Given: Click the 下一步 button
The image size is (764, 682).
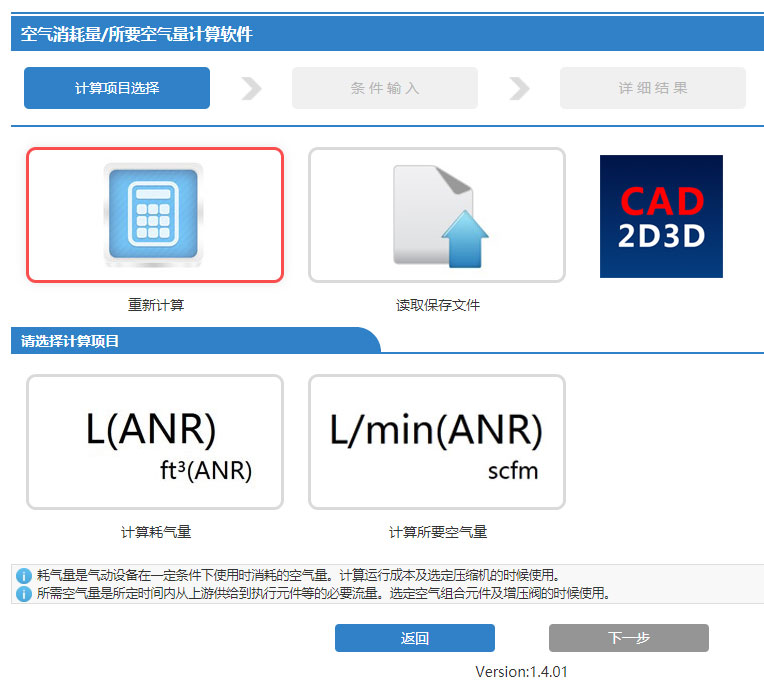Looking at the screenshot, I should (629, 638).
